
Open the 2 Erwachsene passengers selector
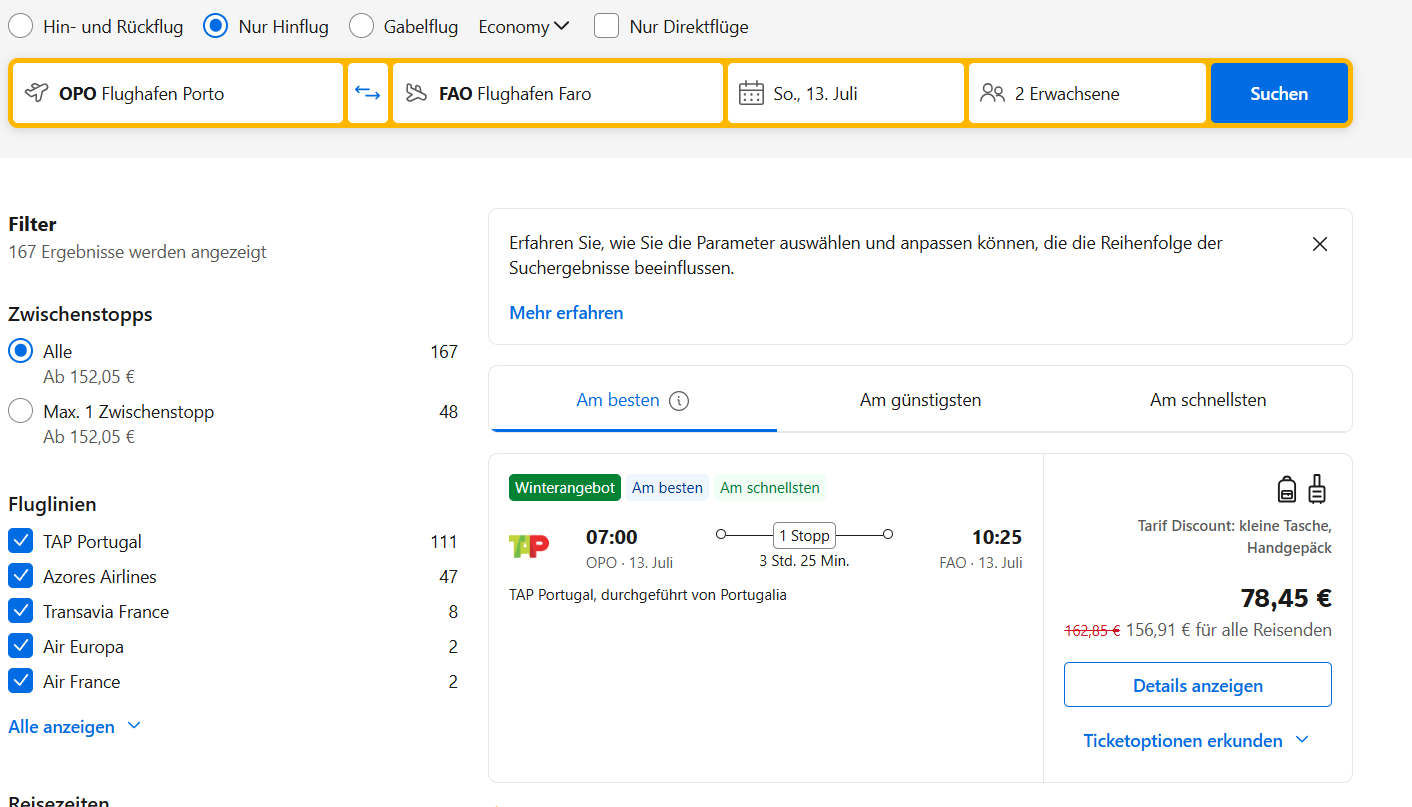(1087, 93)
